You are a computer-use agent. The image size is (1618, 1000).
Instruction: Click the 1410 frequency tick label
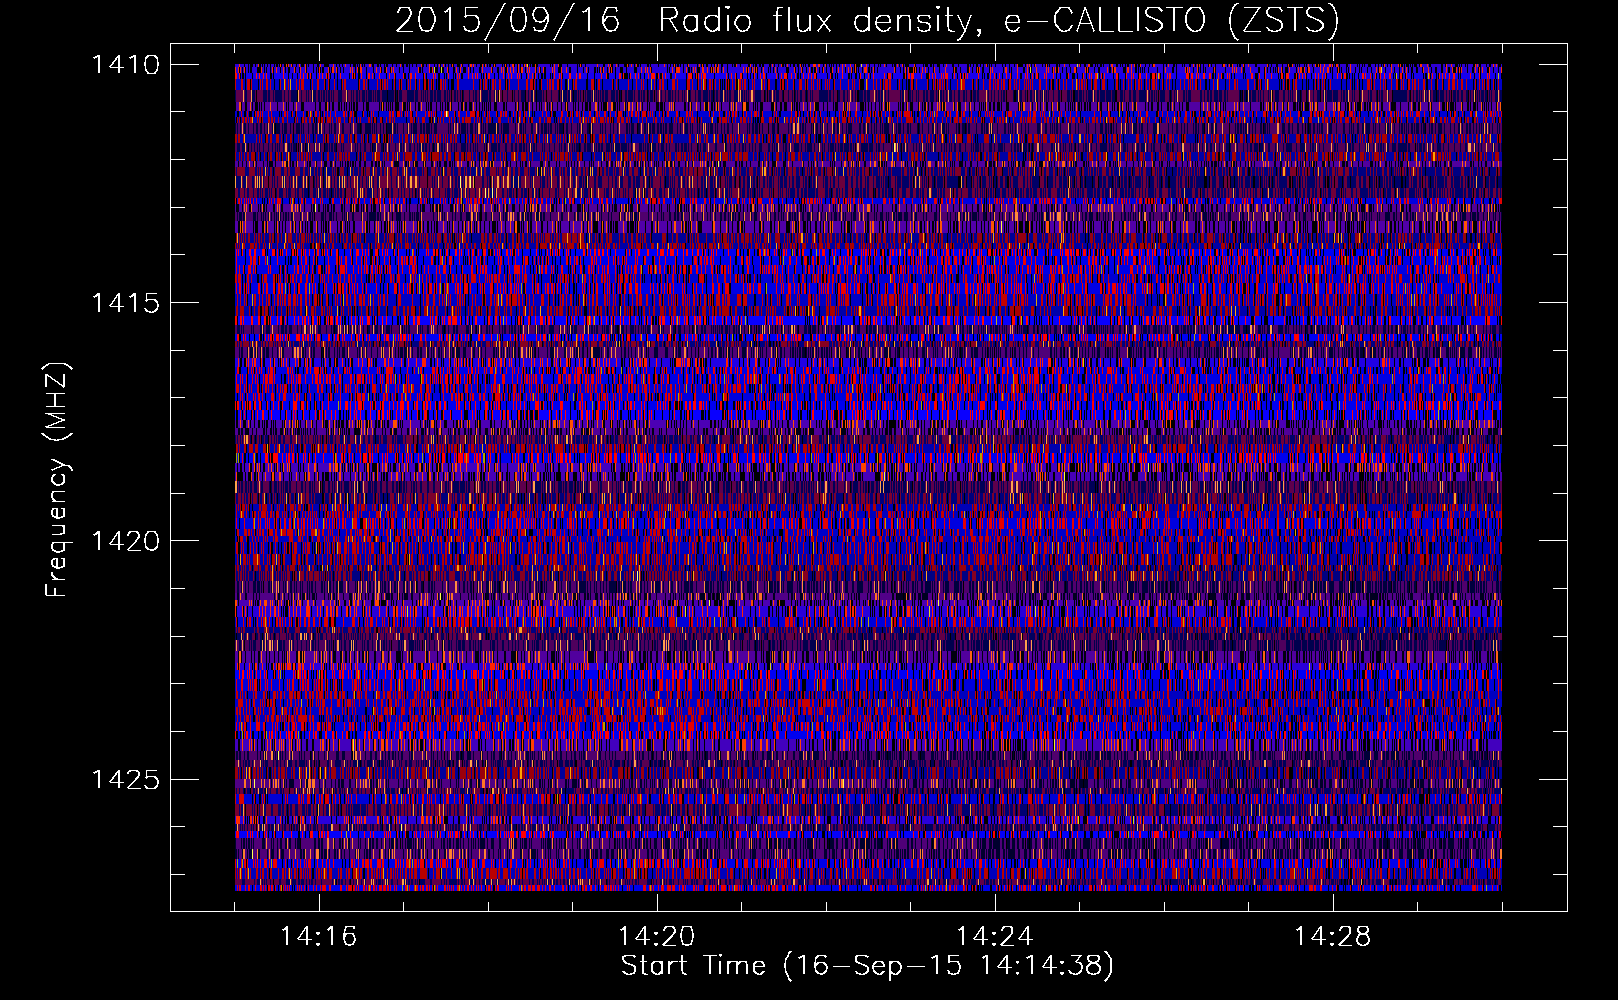coord(125,65)
